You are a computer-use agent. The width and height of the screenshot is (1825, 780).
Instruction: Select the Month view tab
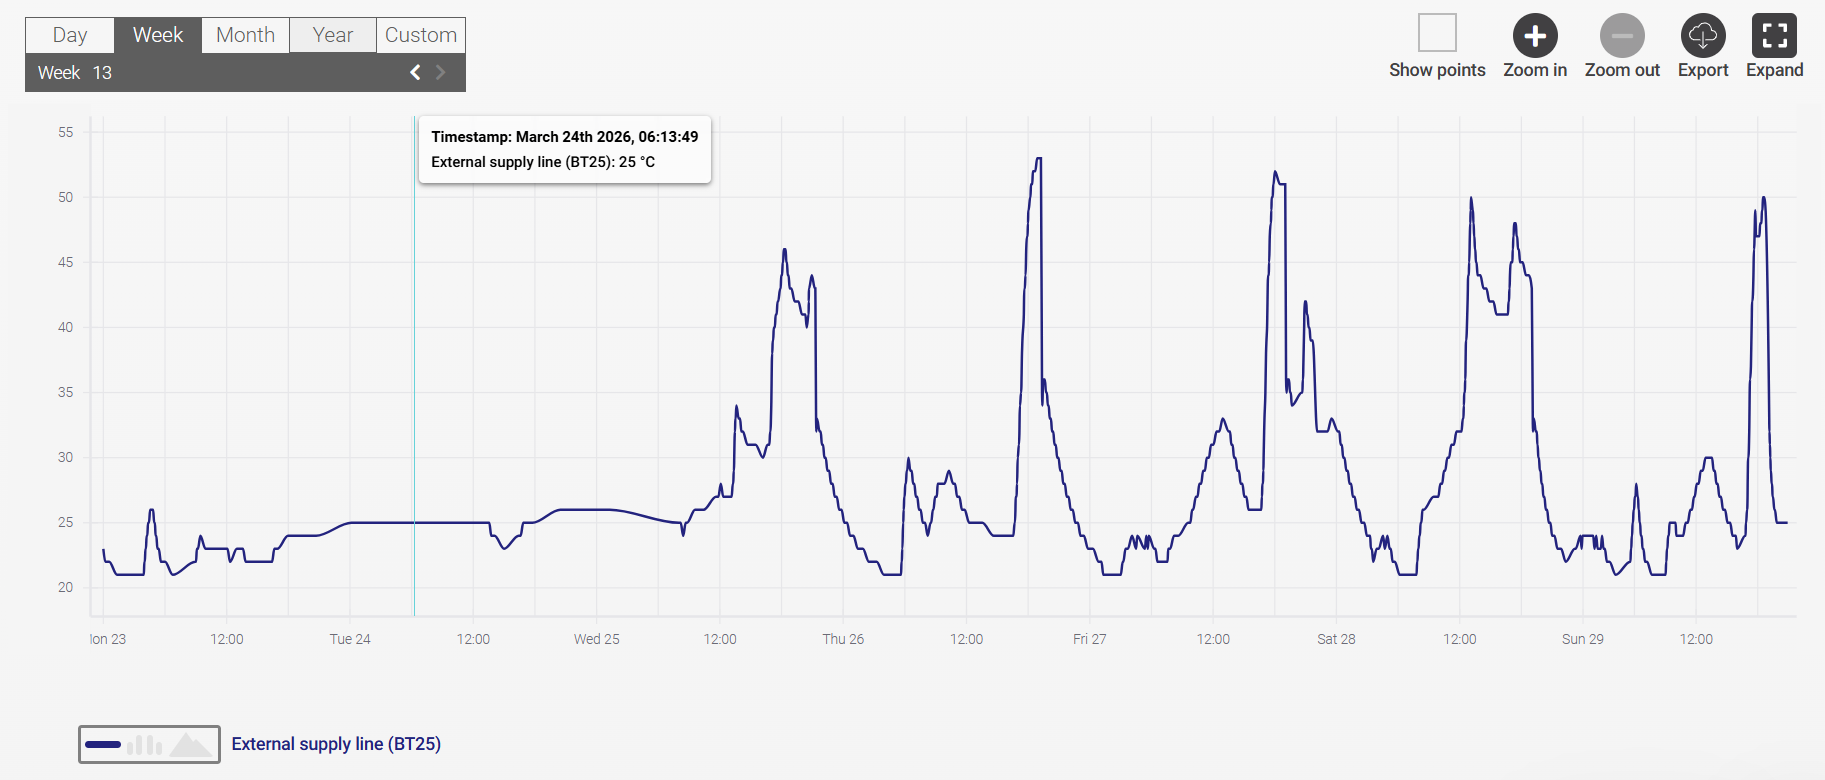click(x=245, y=35)
